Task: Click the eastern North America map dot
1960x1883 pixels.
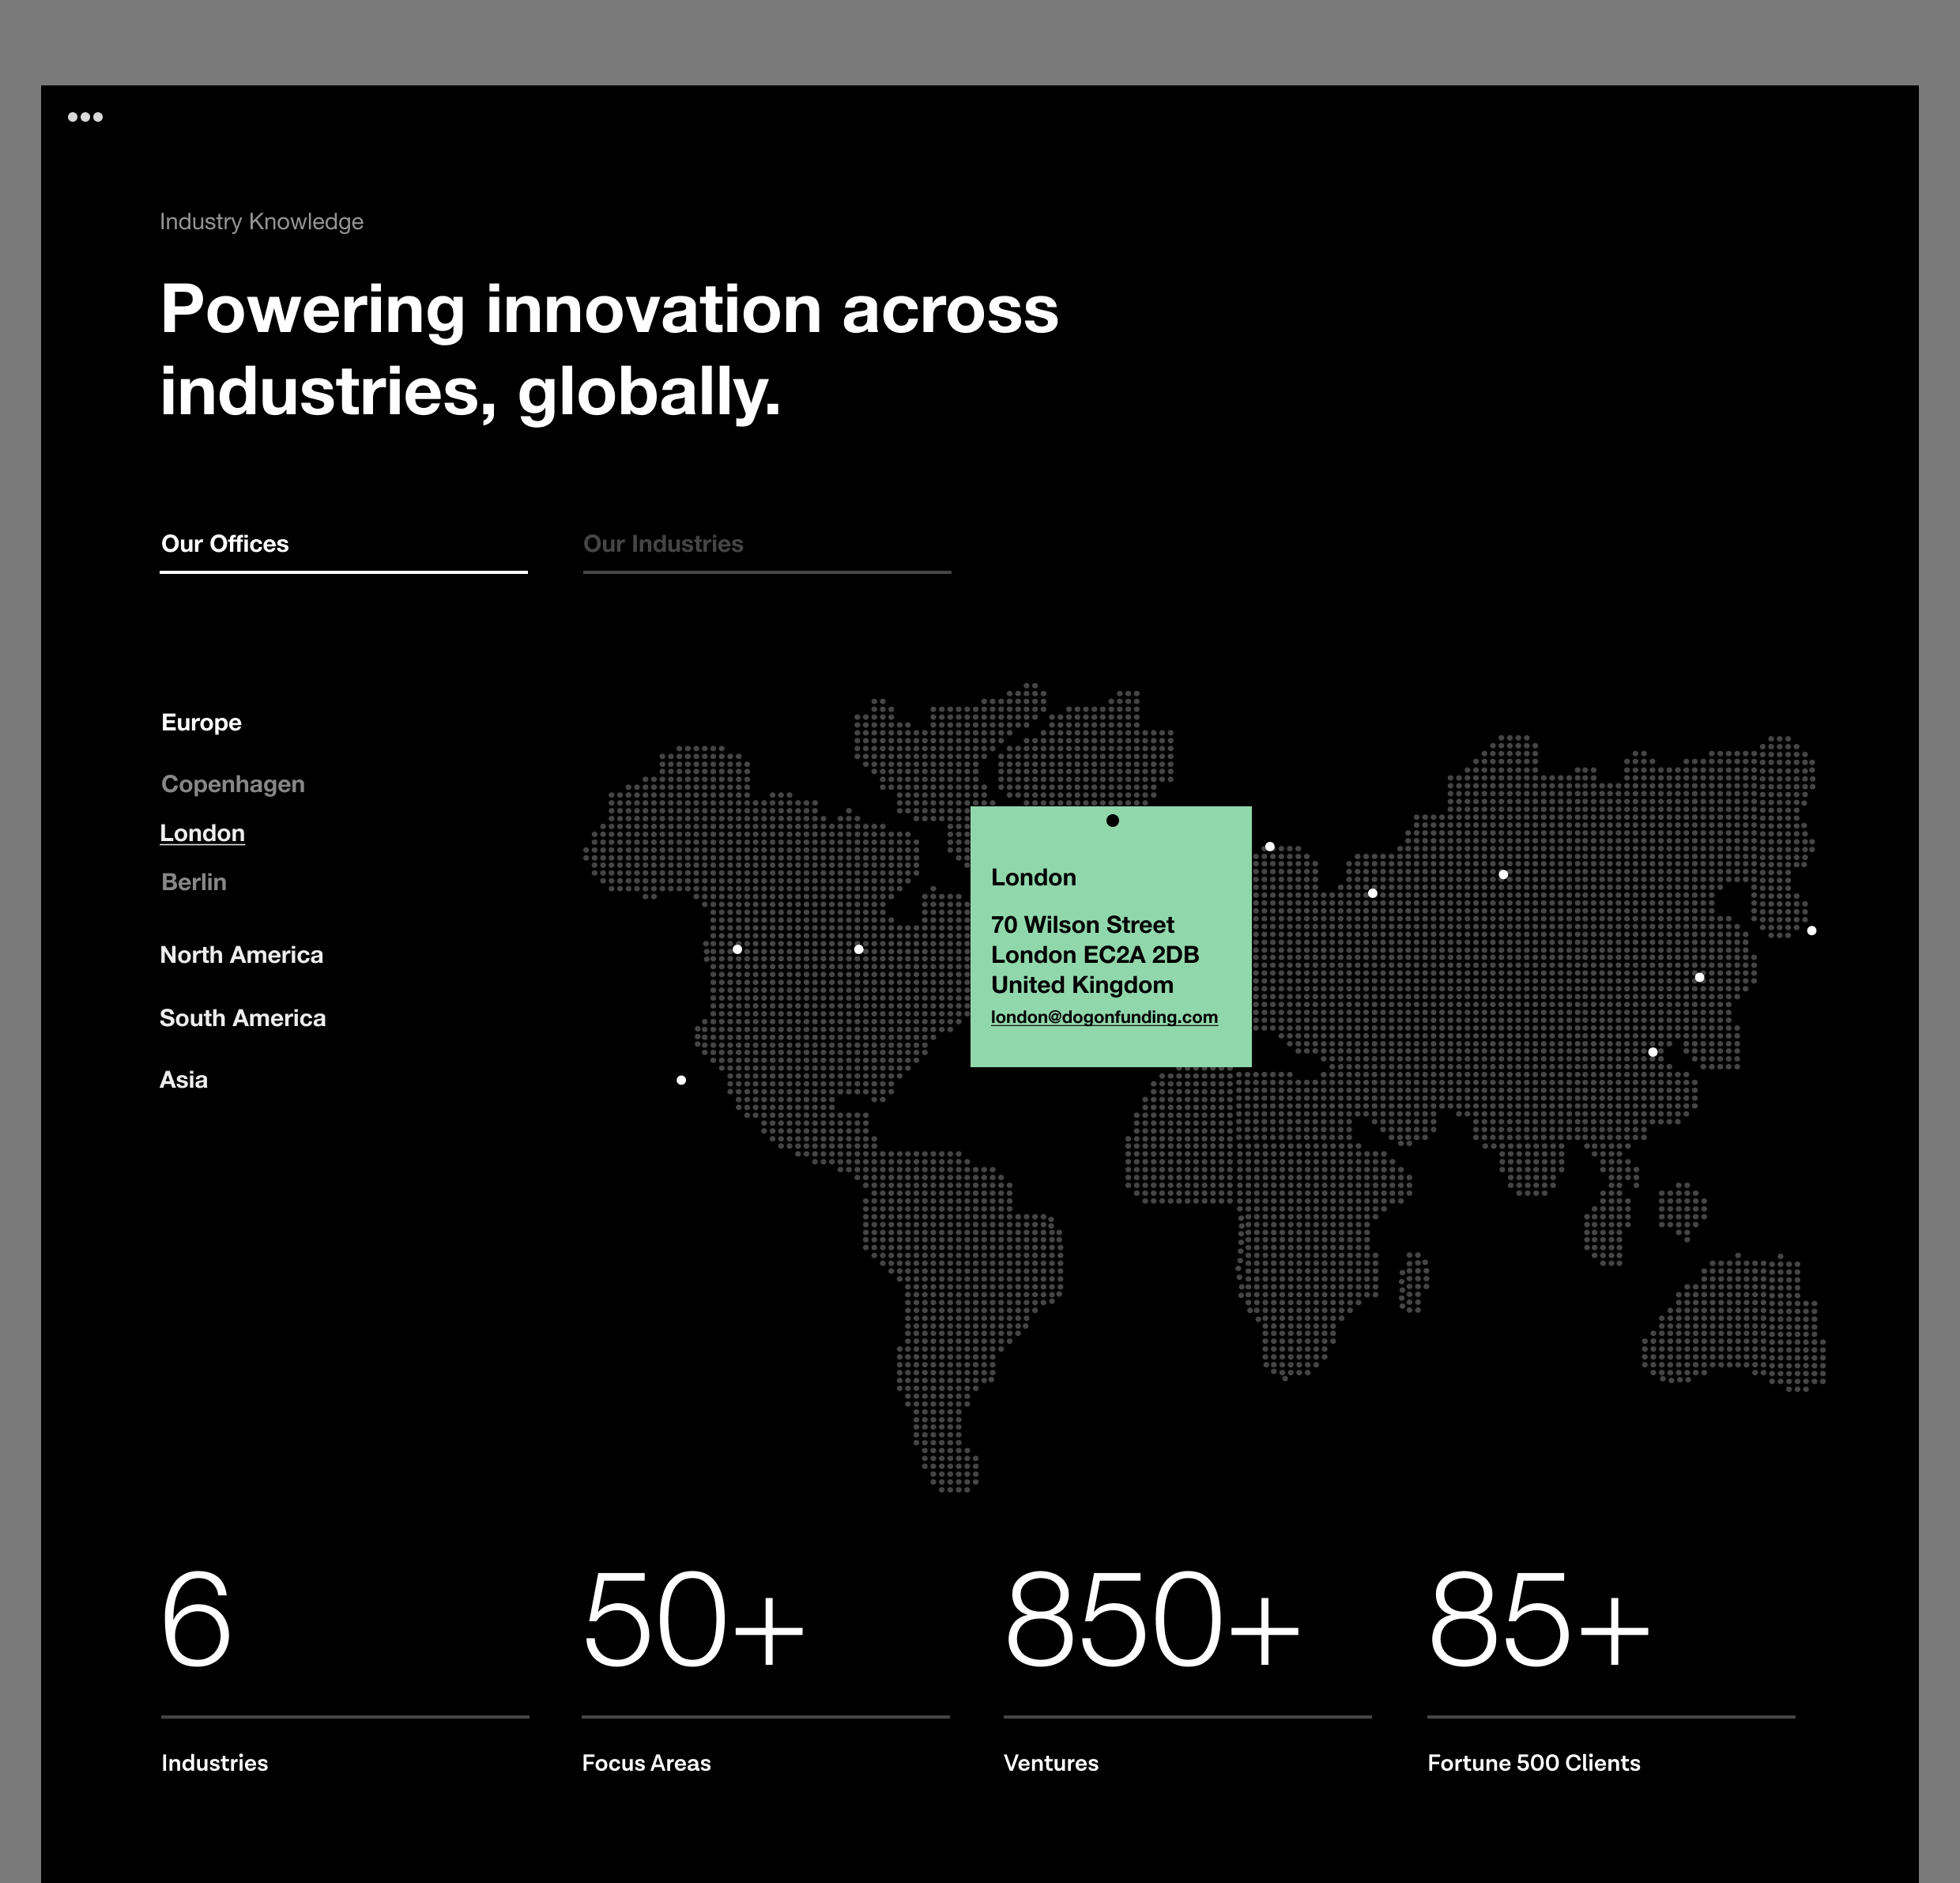Action: point(858,949)
